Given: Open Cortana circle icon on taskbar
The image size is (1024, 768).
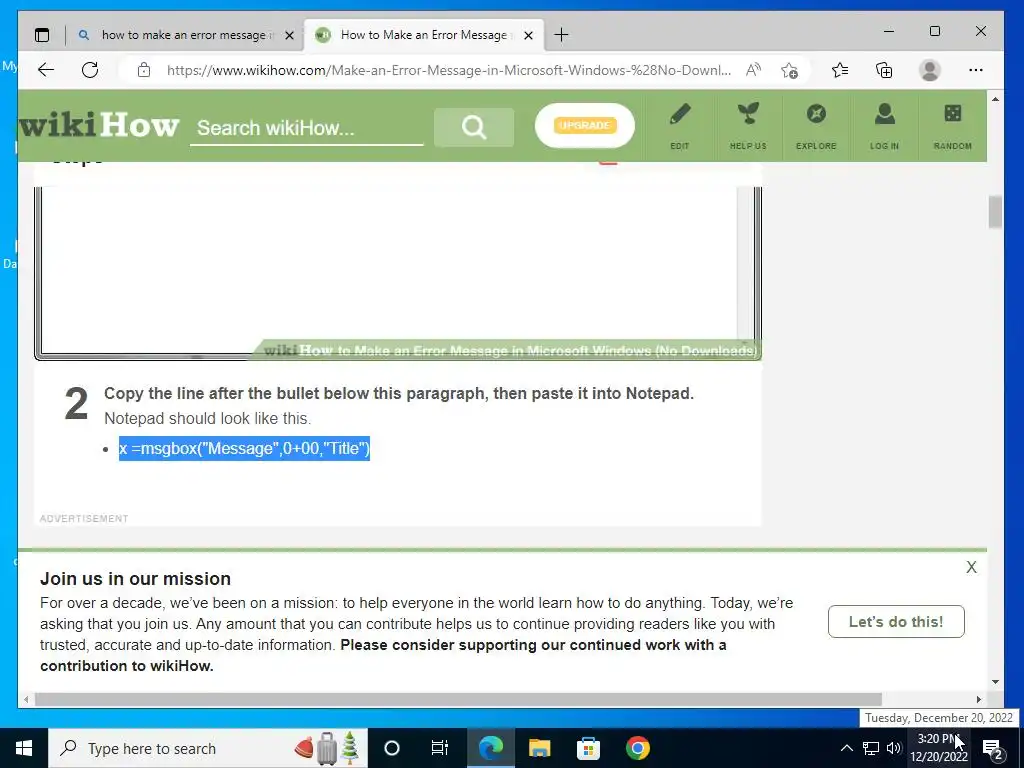Looking at the screenshot, I should (x=391, y=748).
